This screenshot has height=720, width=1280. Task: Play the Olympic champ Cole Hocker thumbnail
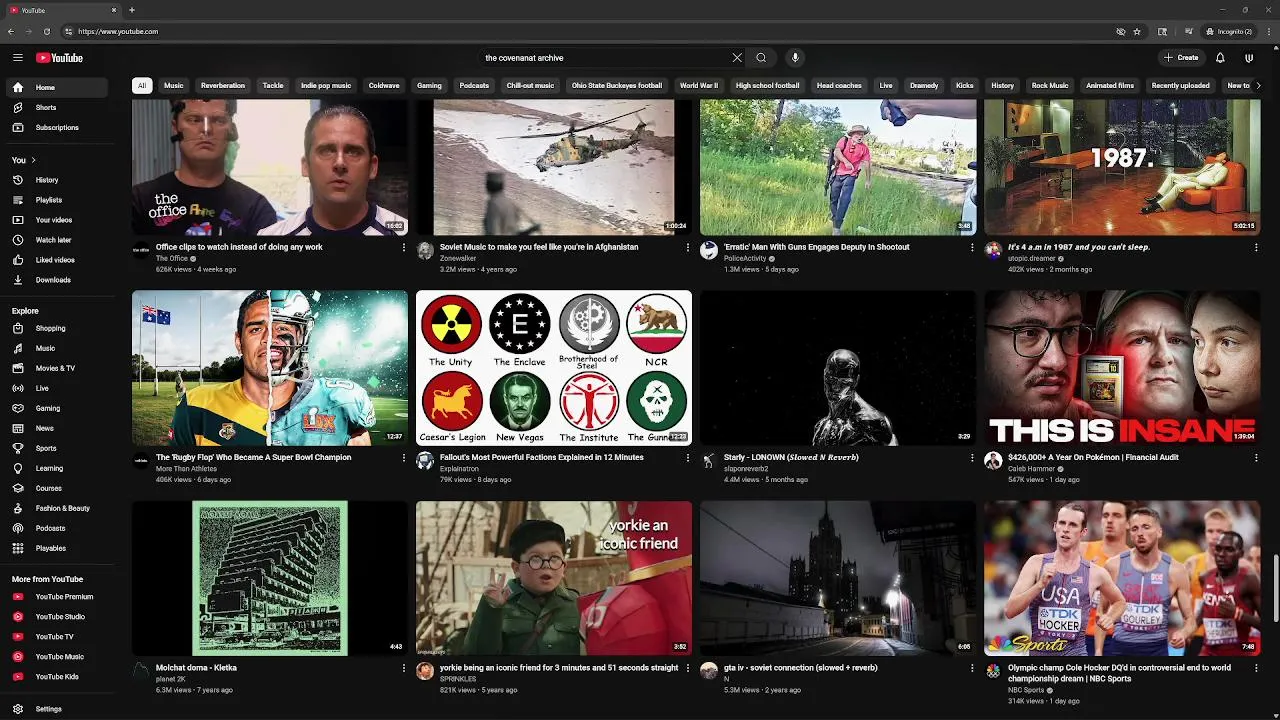(x=1122, y=578)
